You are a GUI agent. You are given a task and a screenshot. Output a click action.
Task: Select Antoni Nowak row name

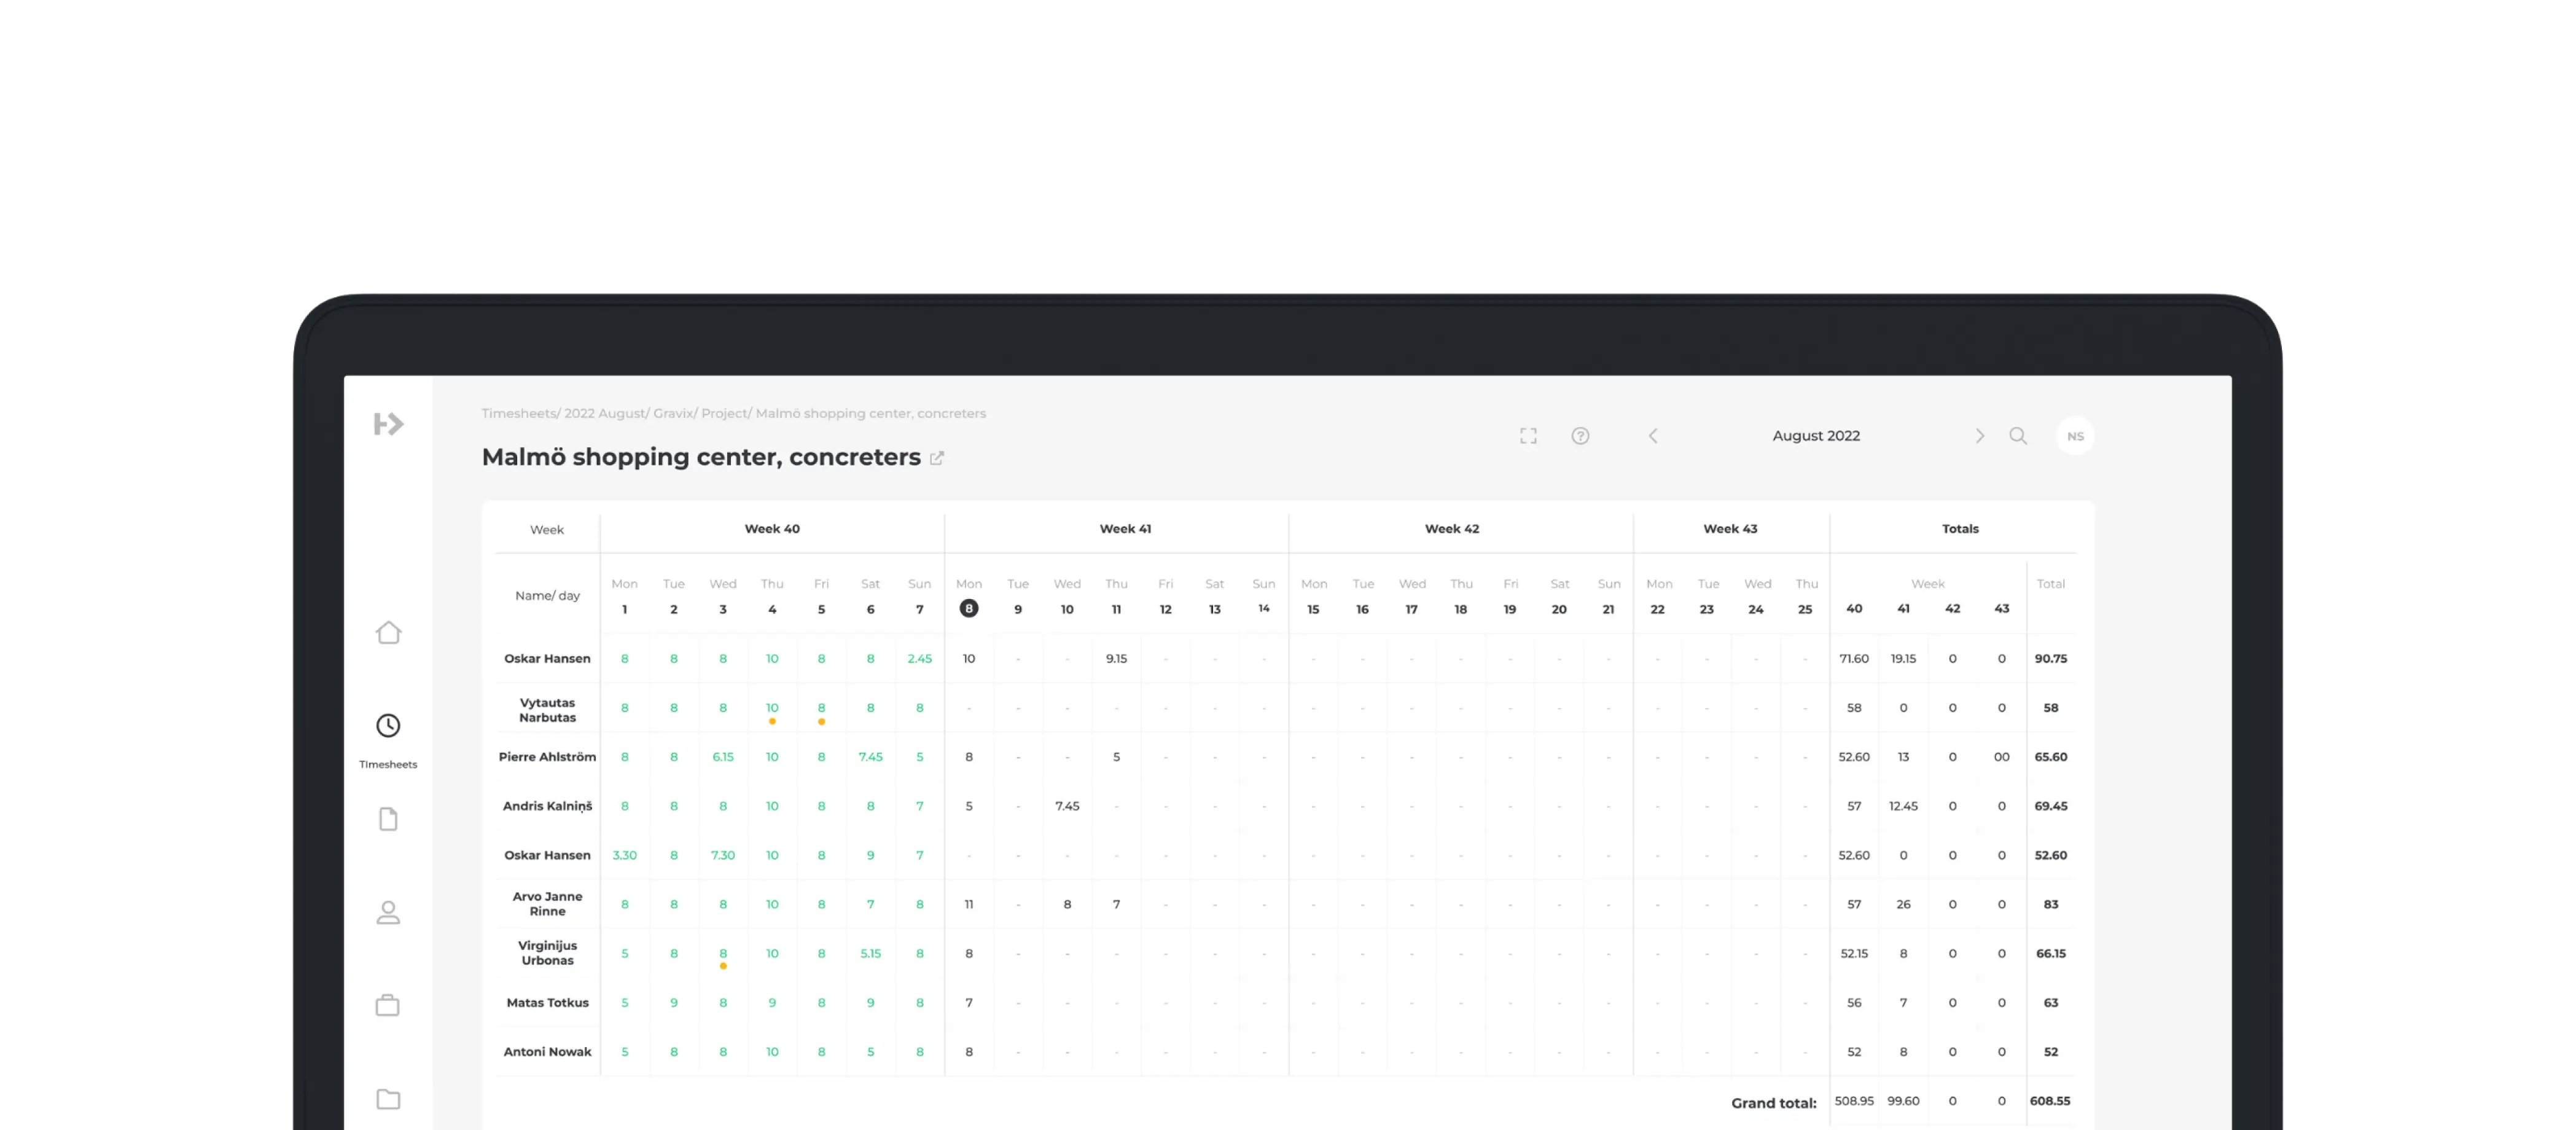click(x=547, y=1051)
